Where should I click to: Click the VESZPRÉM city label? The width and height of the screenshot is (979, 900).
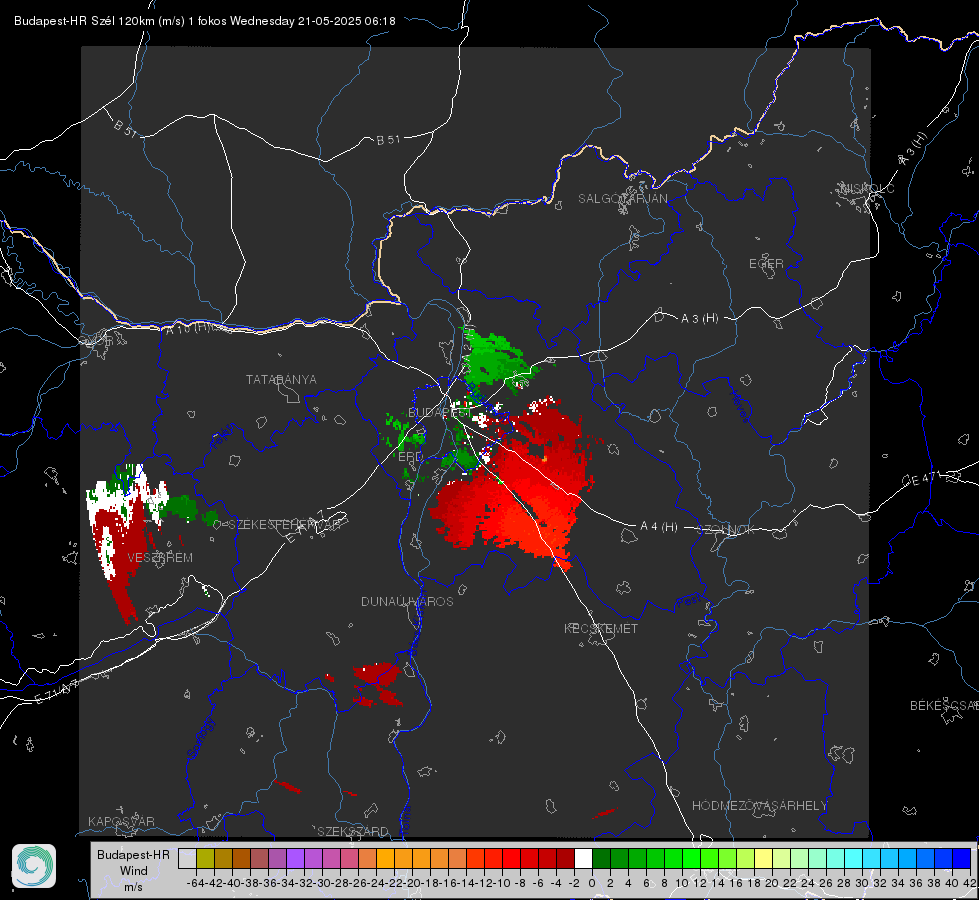click(160, 558)
